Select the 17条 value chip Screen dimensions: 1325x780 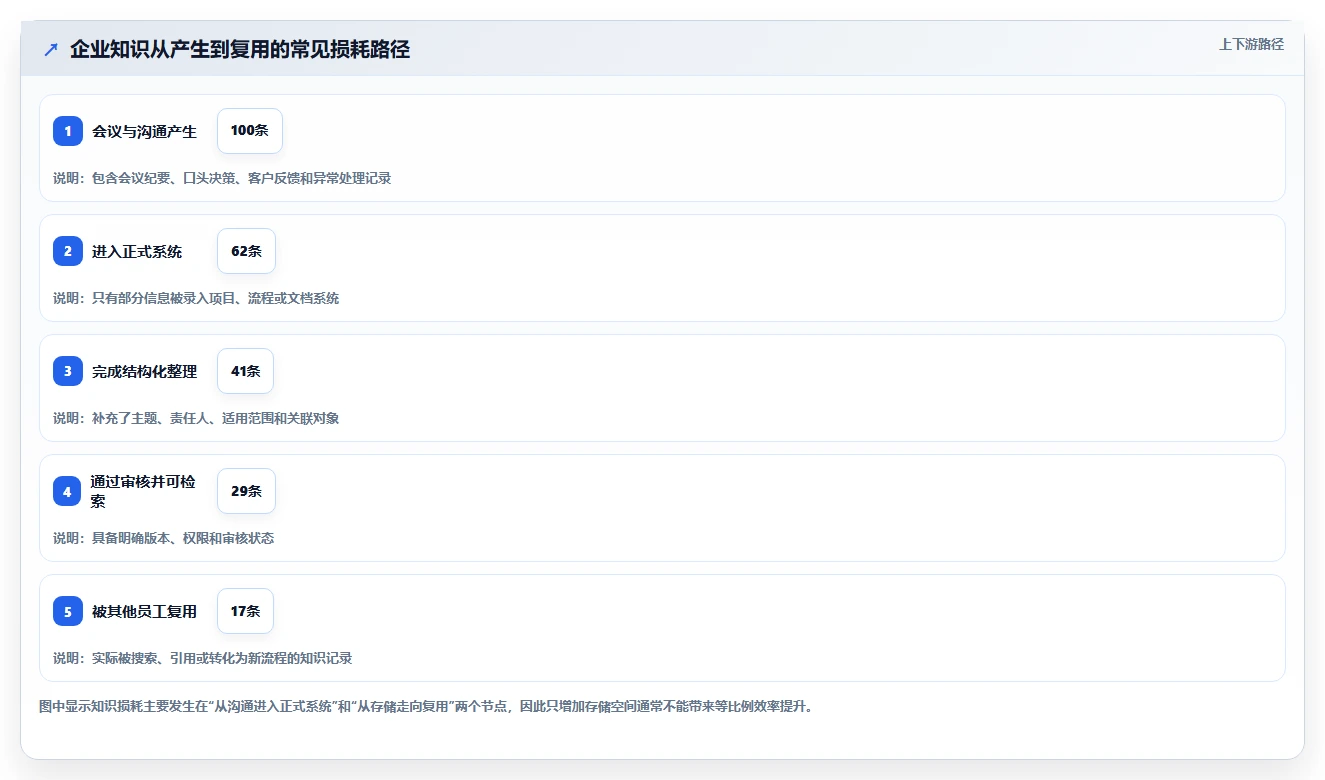(x=245, y=611)
